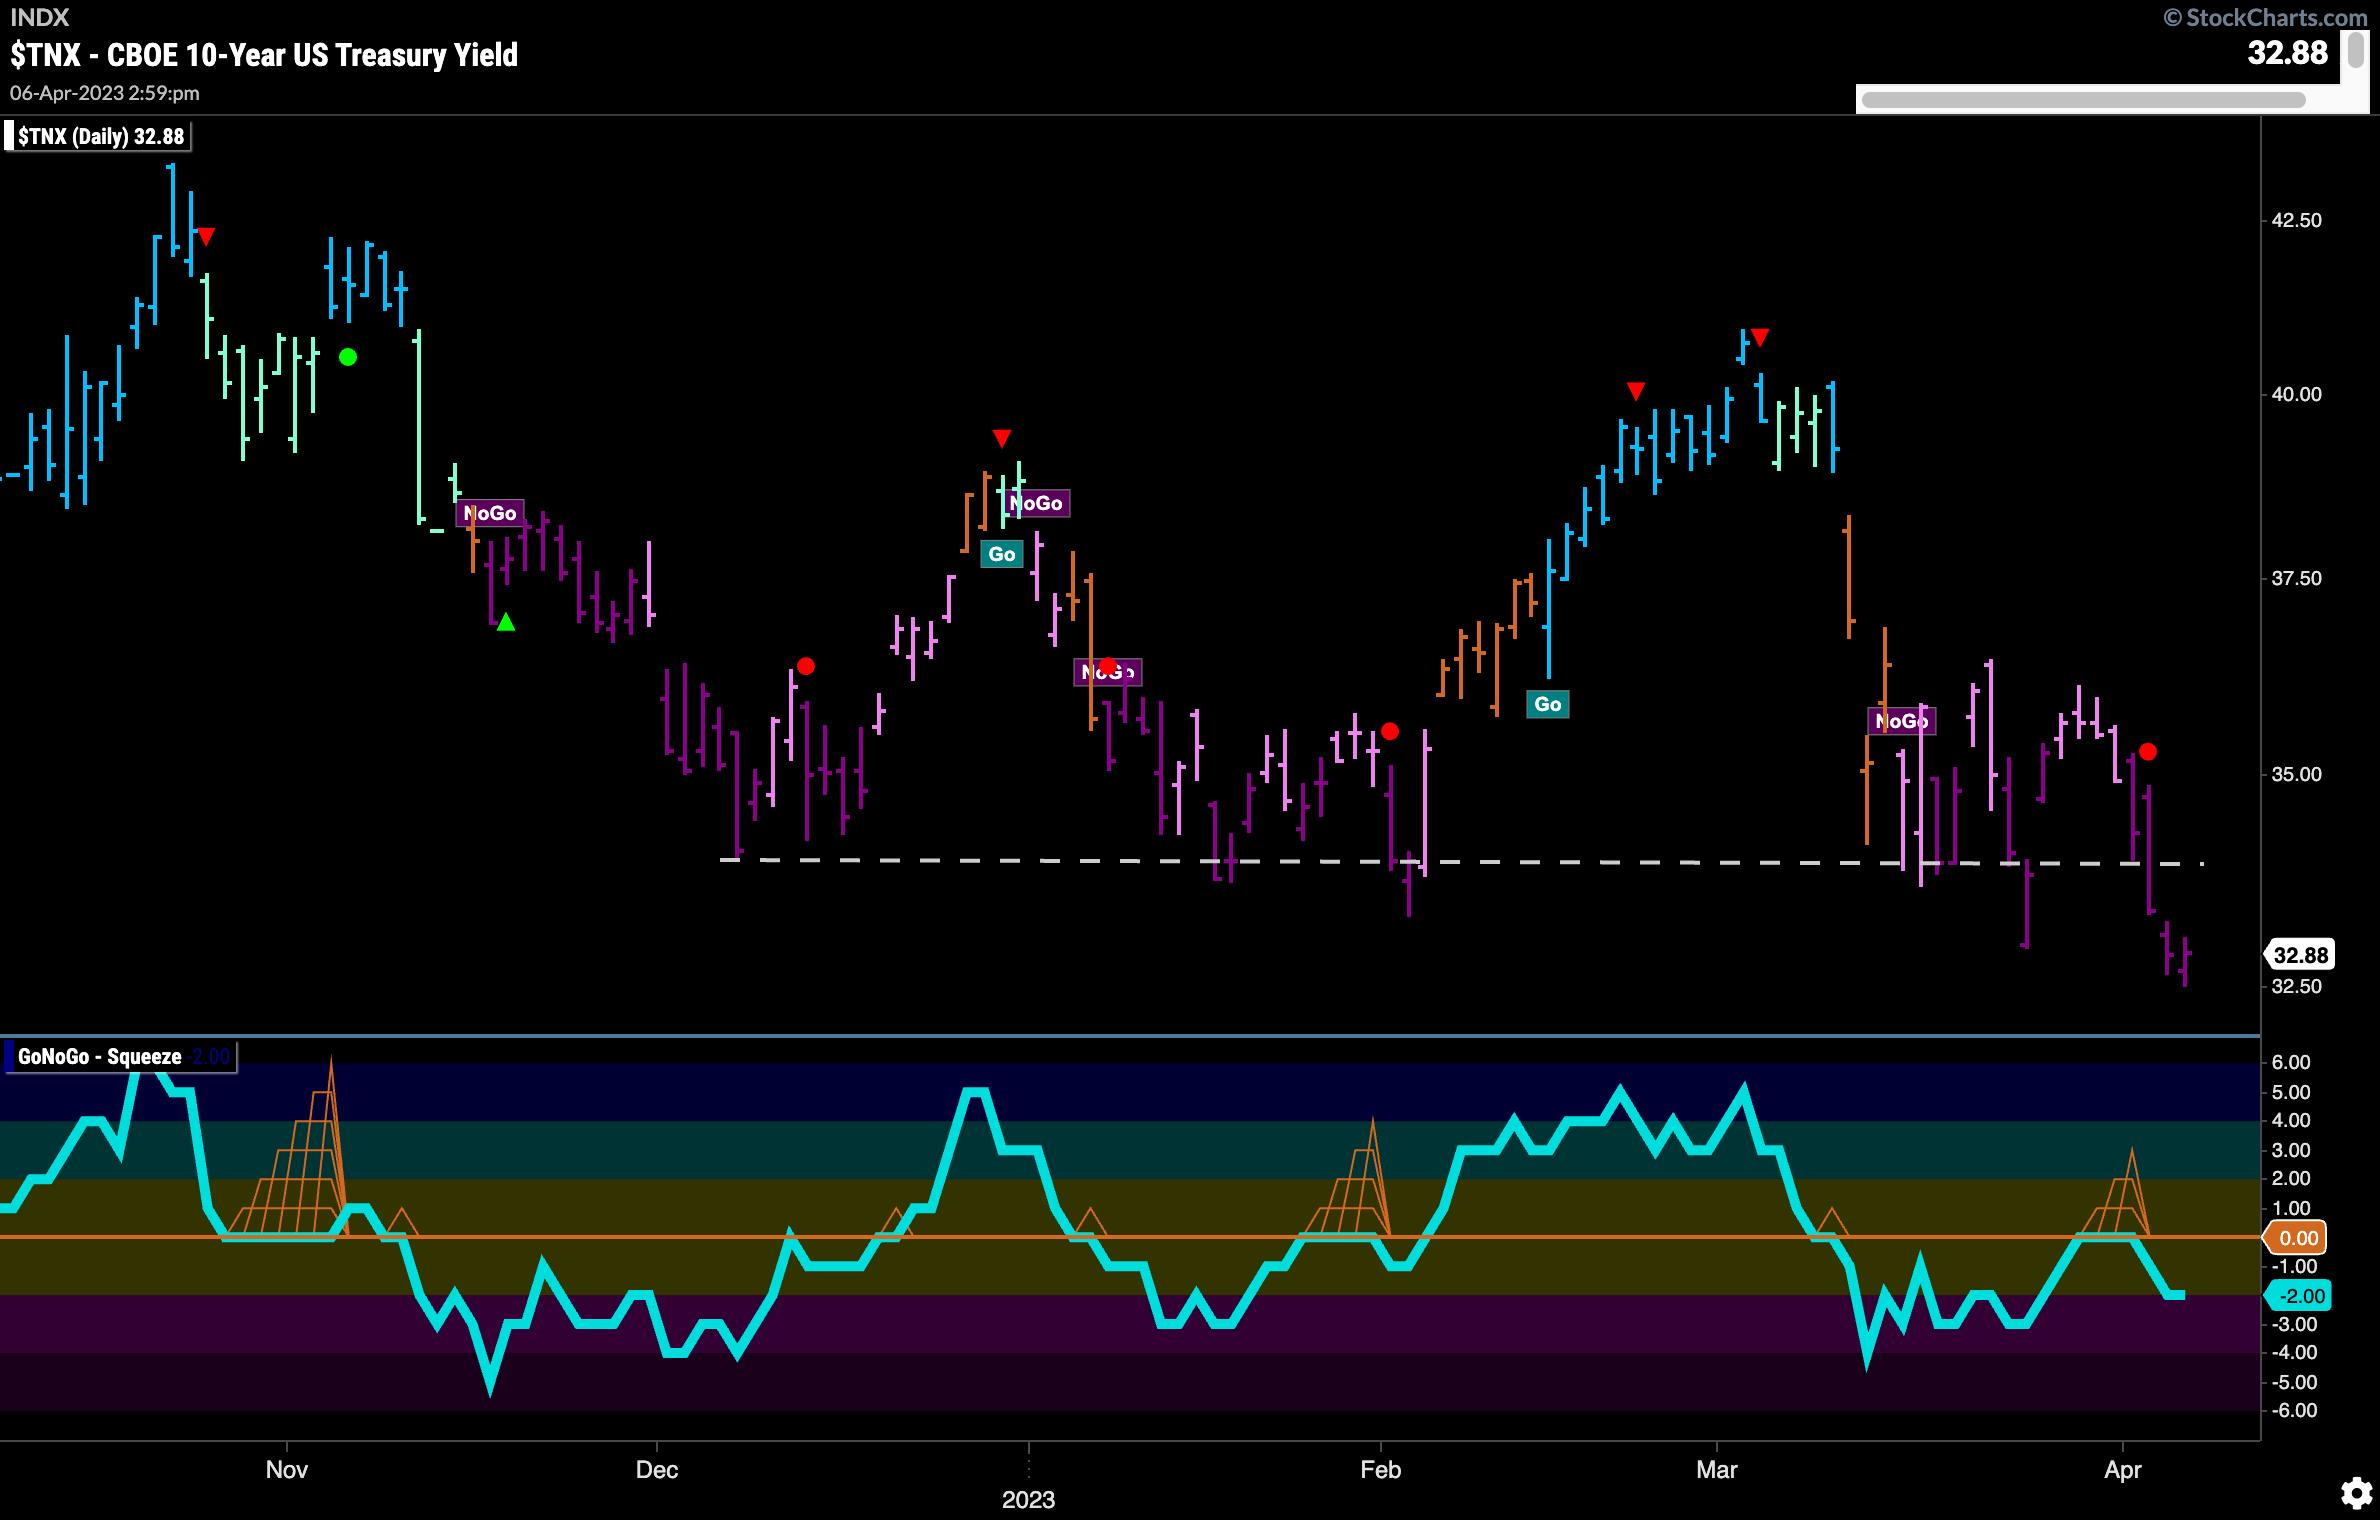Click the horizontal scrollbar thumb at top right
The width and height of the screenshot is (2380, 1520).
(2083, 100)
